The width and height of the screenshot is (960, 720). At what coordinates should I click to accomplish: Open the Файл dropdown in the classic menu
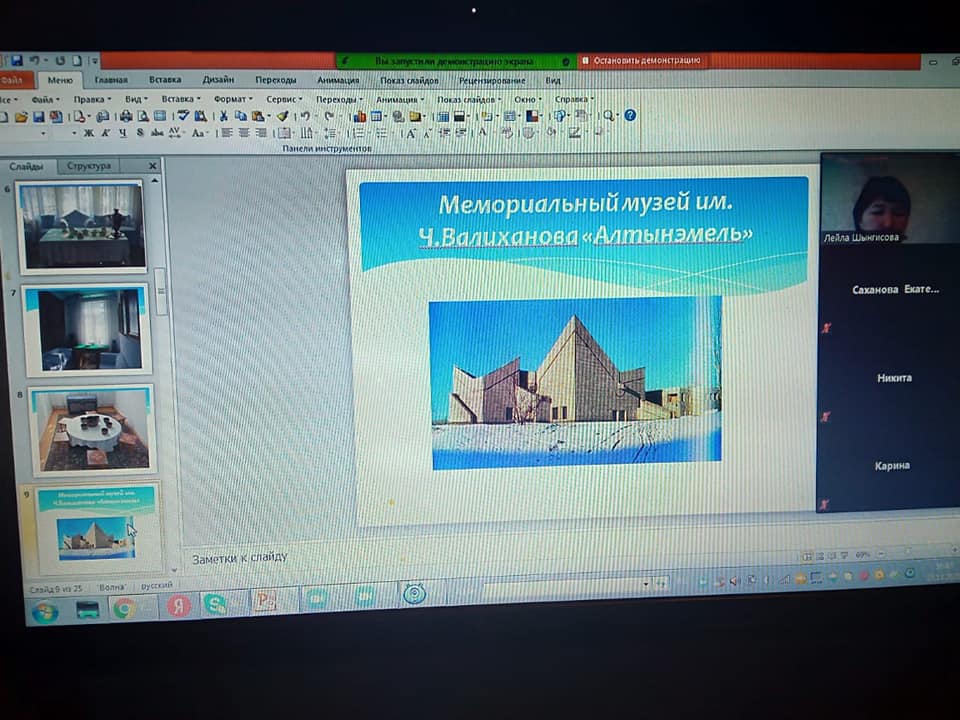pyautogui.click(x=43, y=99)
